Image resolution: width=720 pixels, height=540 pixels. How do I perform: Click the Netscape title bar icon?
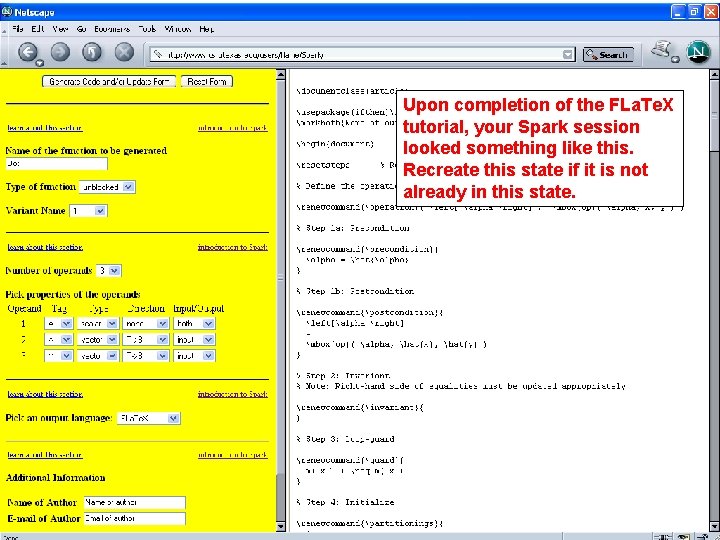(6, 11)
